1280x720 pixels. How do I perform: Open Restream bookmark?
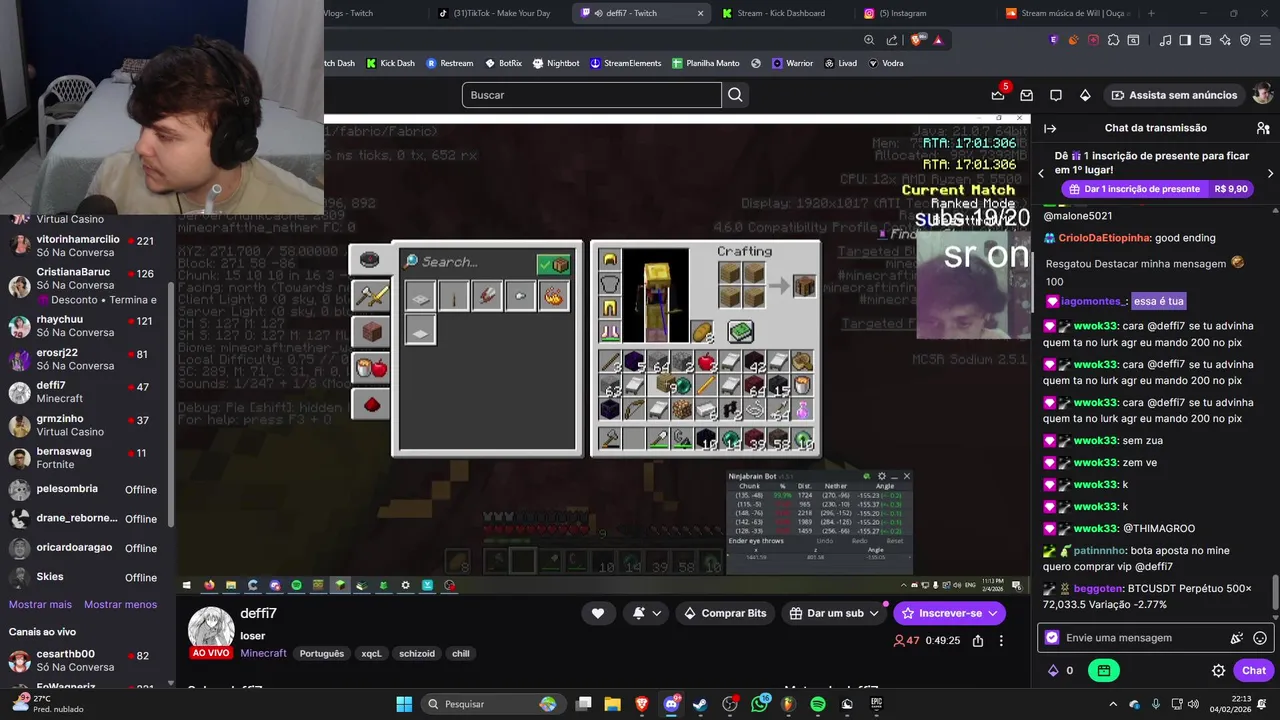(449, 63)
